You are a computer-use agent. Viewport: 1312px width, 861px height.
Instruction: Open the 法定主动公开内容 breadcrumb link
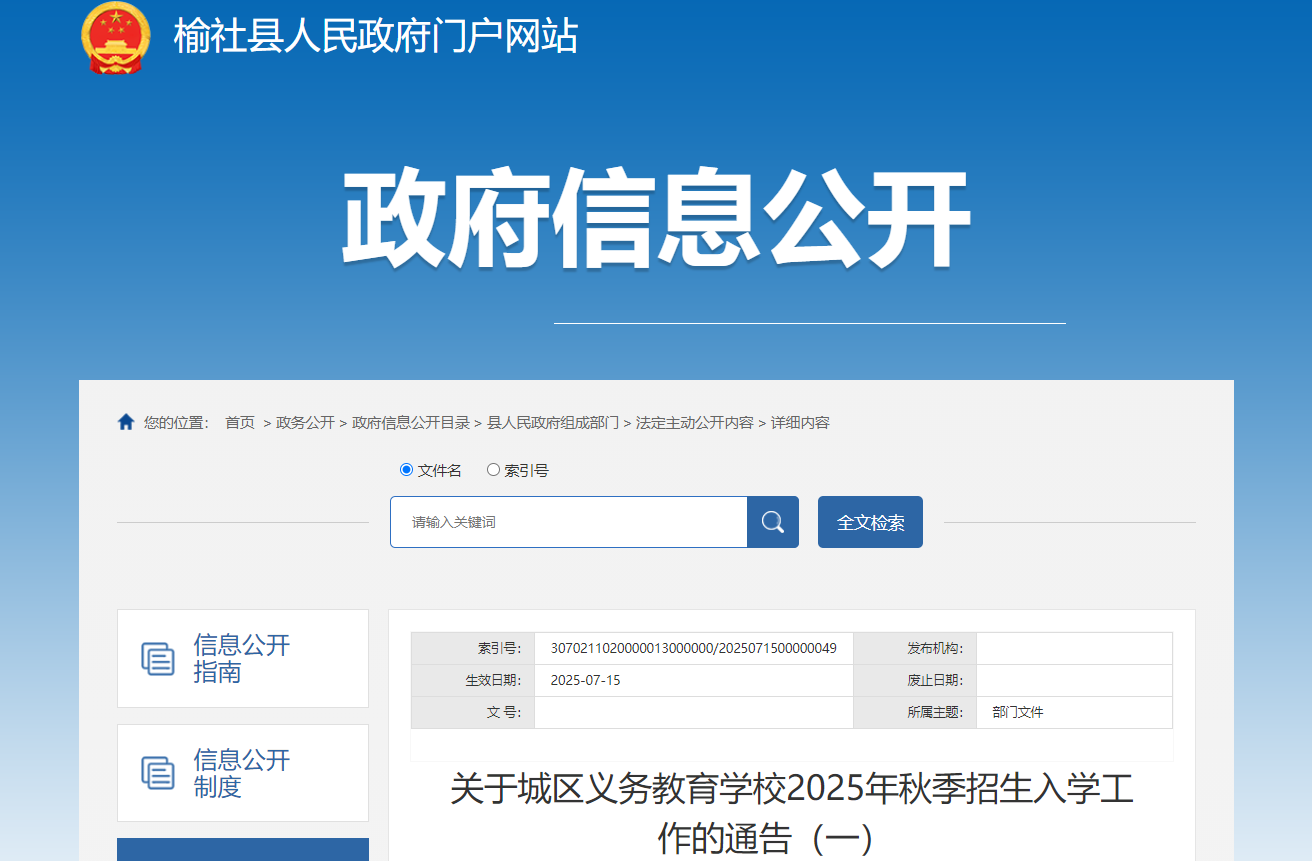[695, 423]
